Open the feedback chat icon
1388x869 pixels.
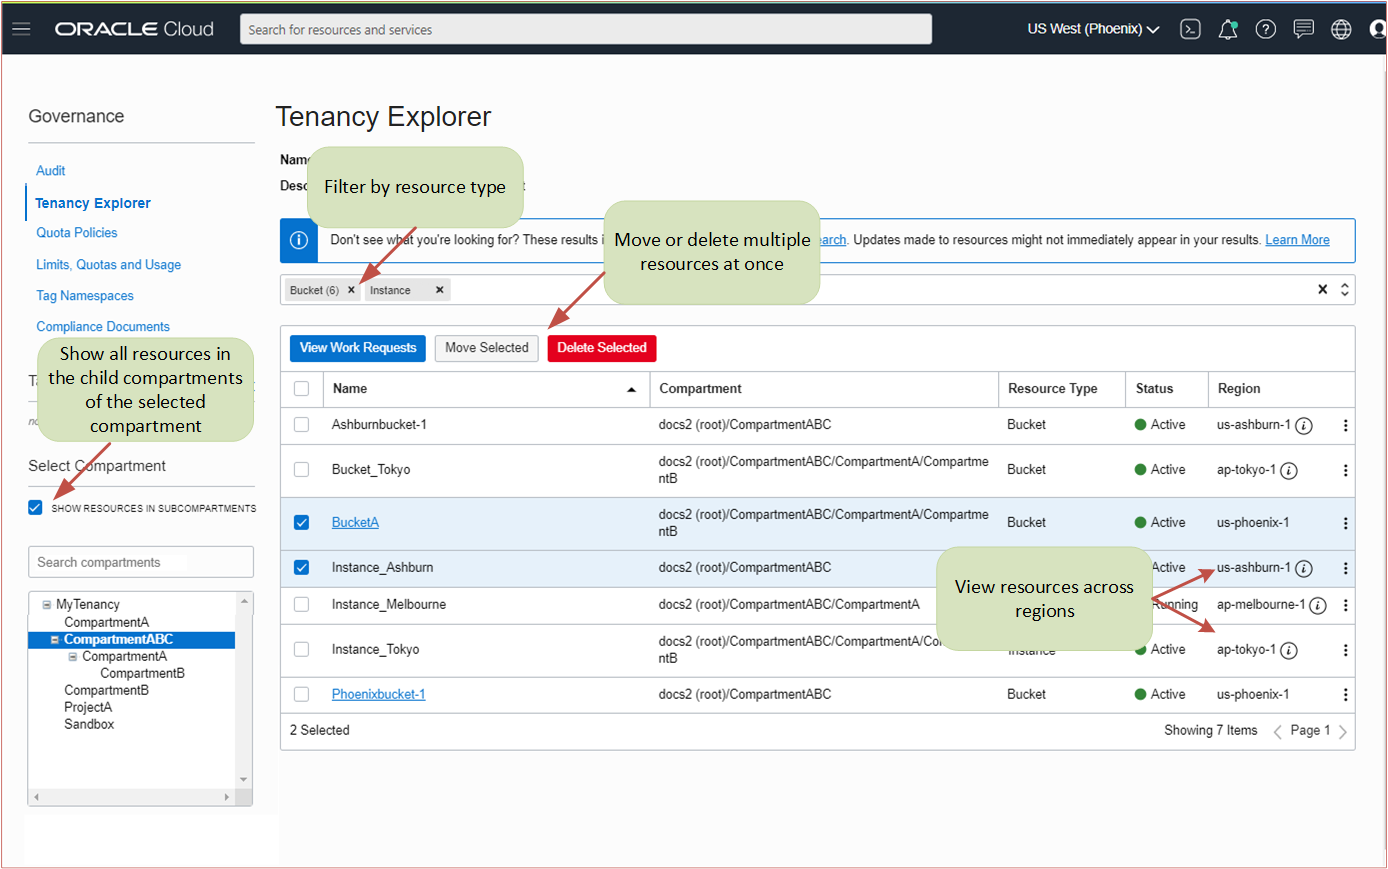click(1303, 28)
